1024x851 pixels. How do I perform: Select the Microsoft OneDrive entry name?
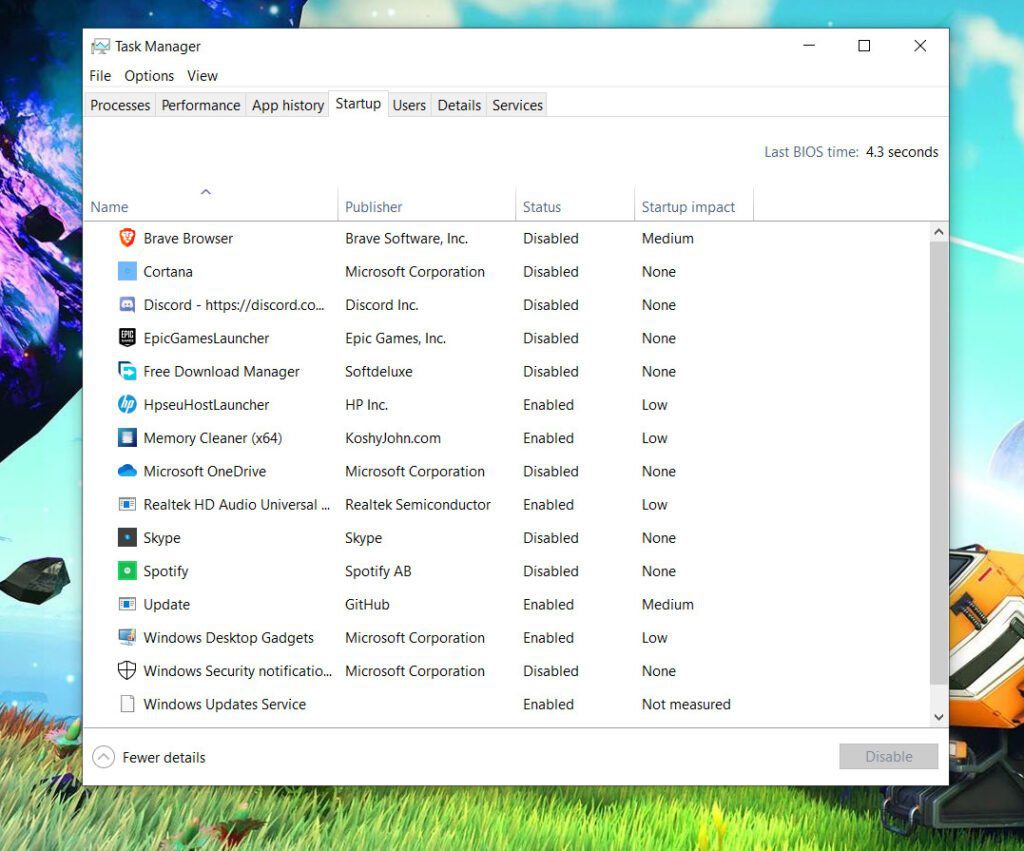(205, 472)
